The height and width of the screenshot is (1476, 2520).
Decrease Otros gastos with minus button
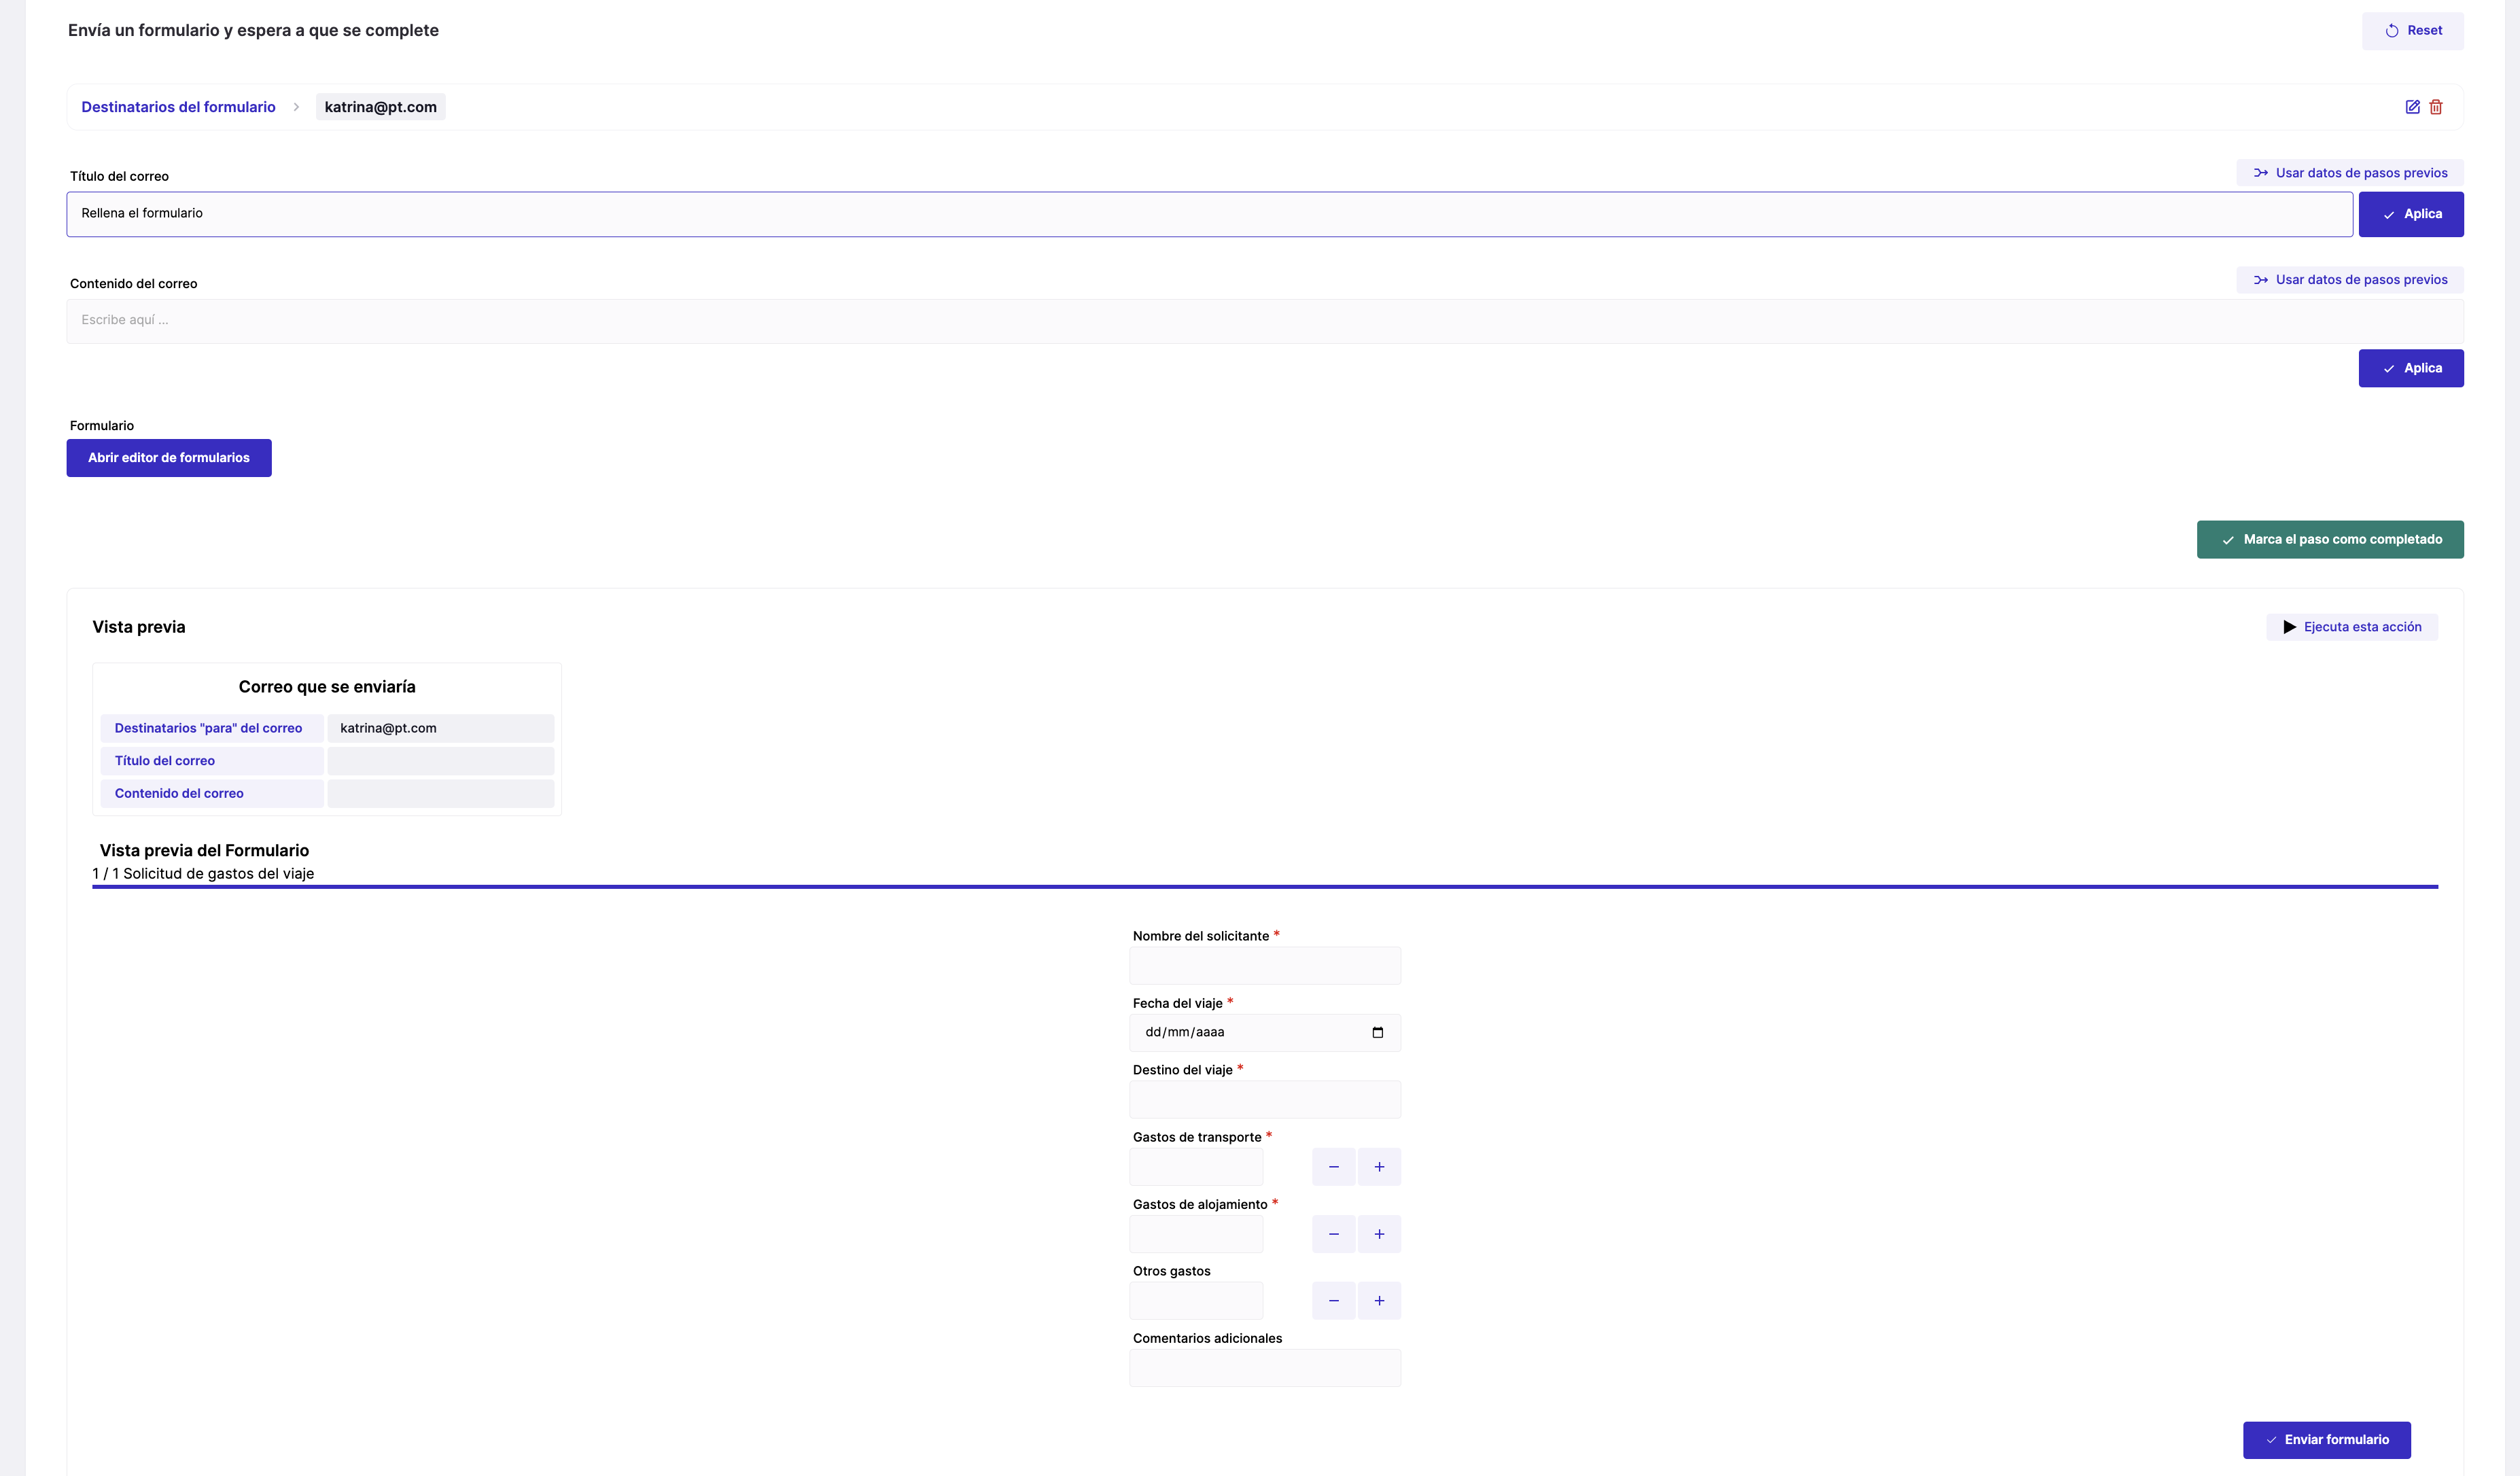point(1333,1301)
